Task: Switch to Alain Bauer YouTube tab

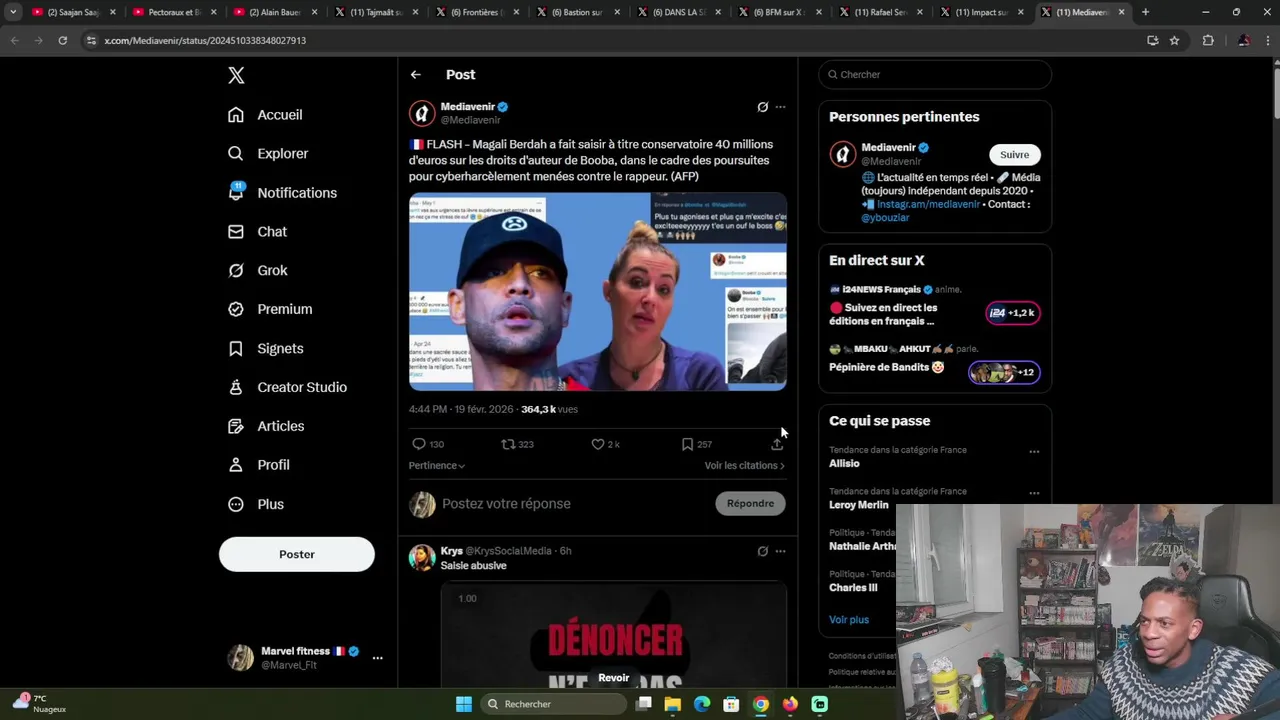Action: [x=275, y=12]
